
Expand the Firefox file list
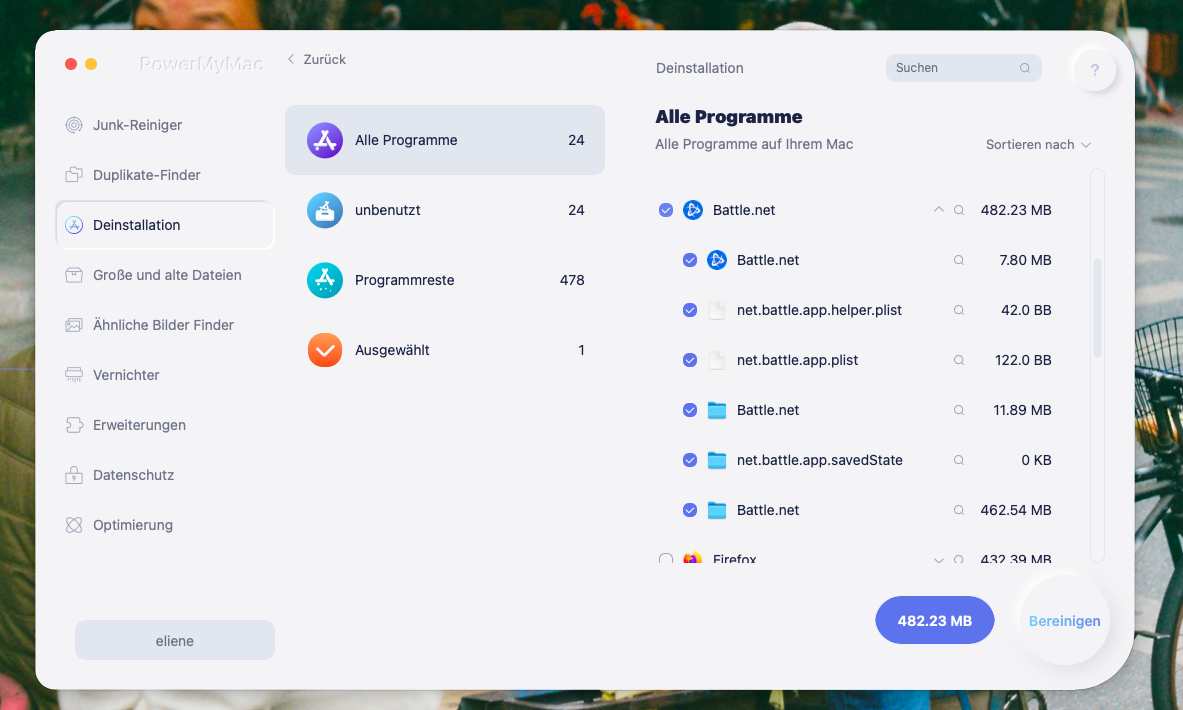[x=939, y=560]
